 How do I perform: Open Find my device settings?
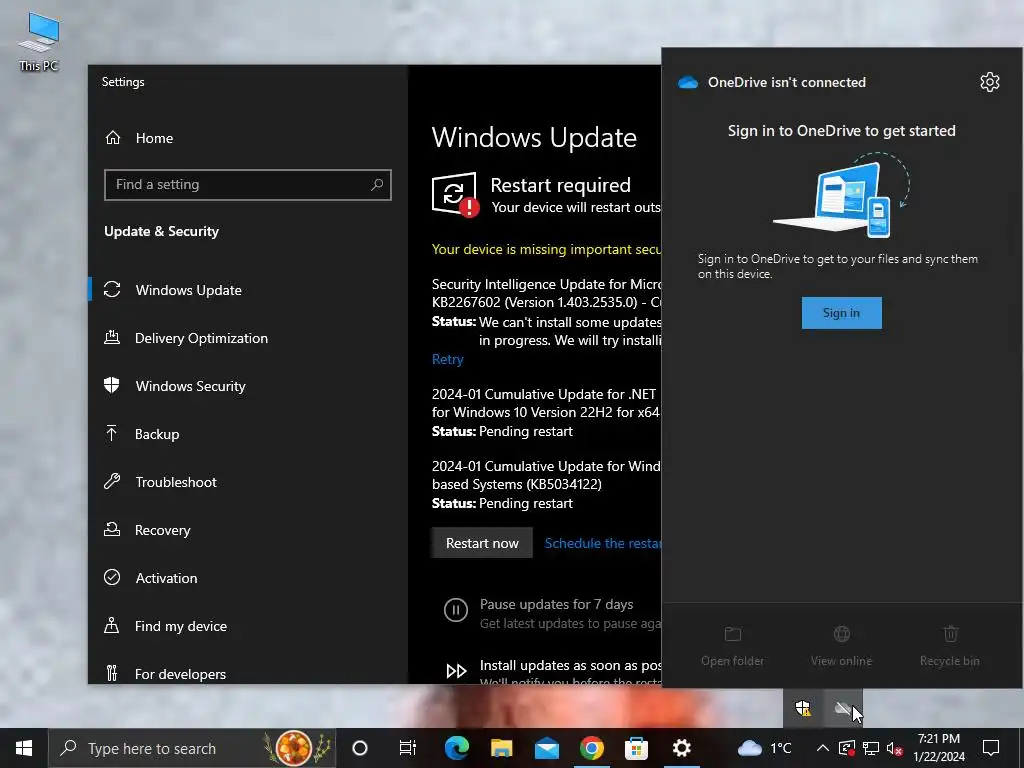pyautogui.click(x=248, y=626)
